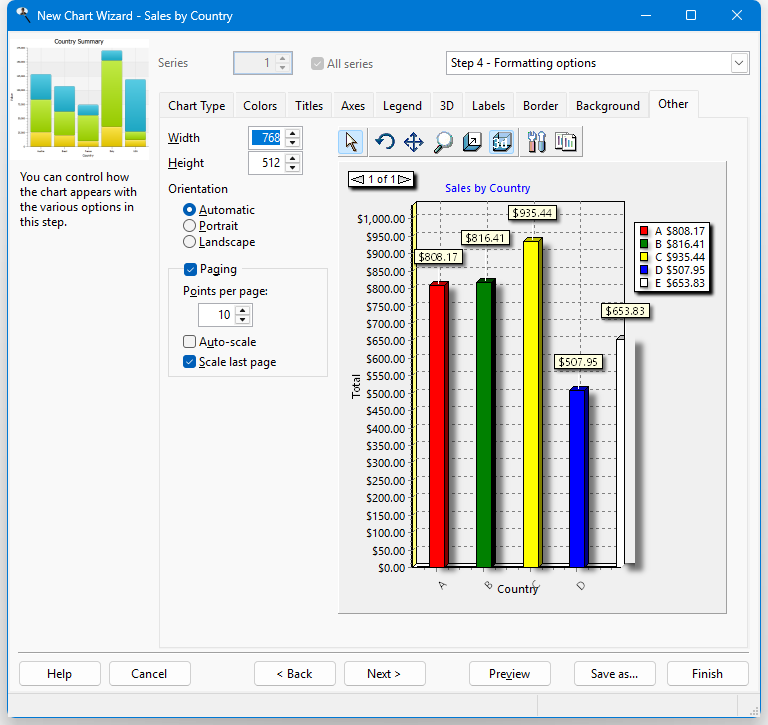
Task: Select the Landscape orientation option
Action: pyautogui.click(x=189, y=242)
